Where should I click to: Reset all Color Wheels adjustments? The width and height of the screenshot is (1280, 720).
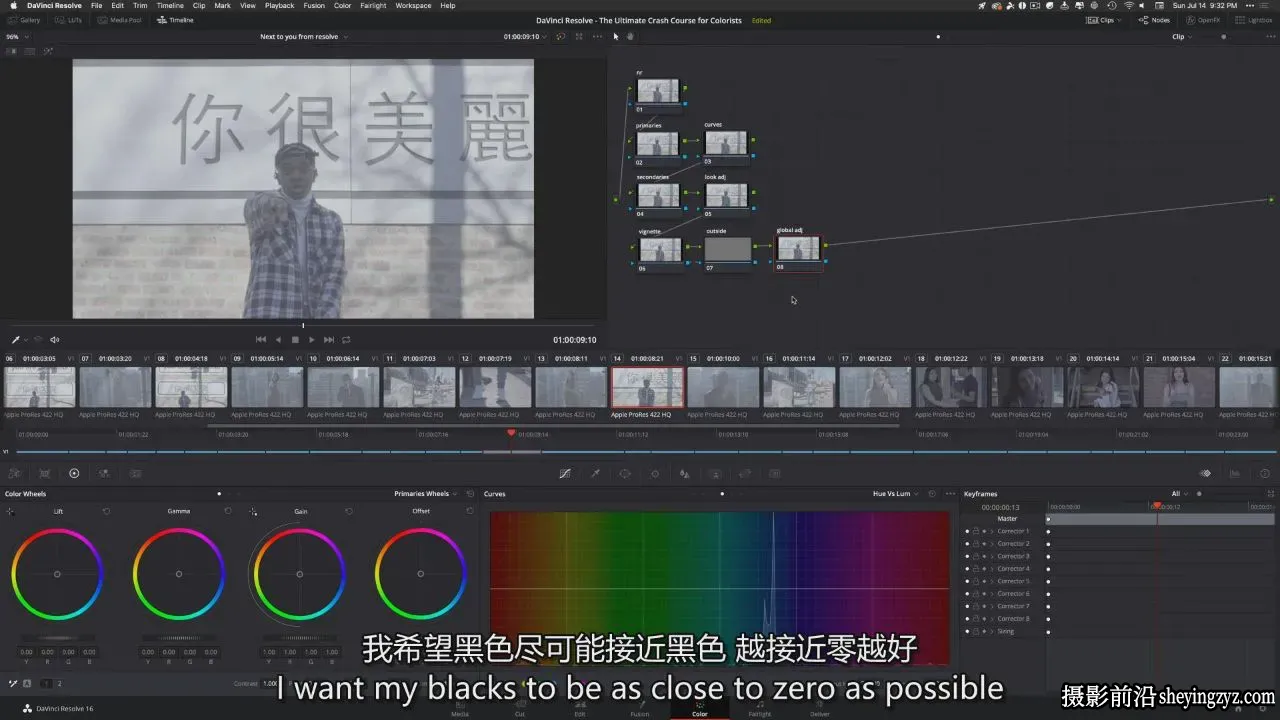click(x=469, y=494)
